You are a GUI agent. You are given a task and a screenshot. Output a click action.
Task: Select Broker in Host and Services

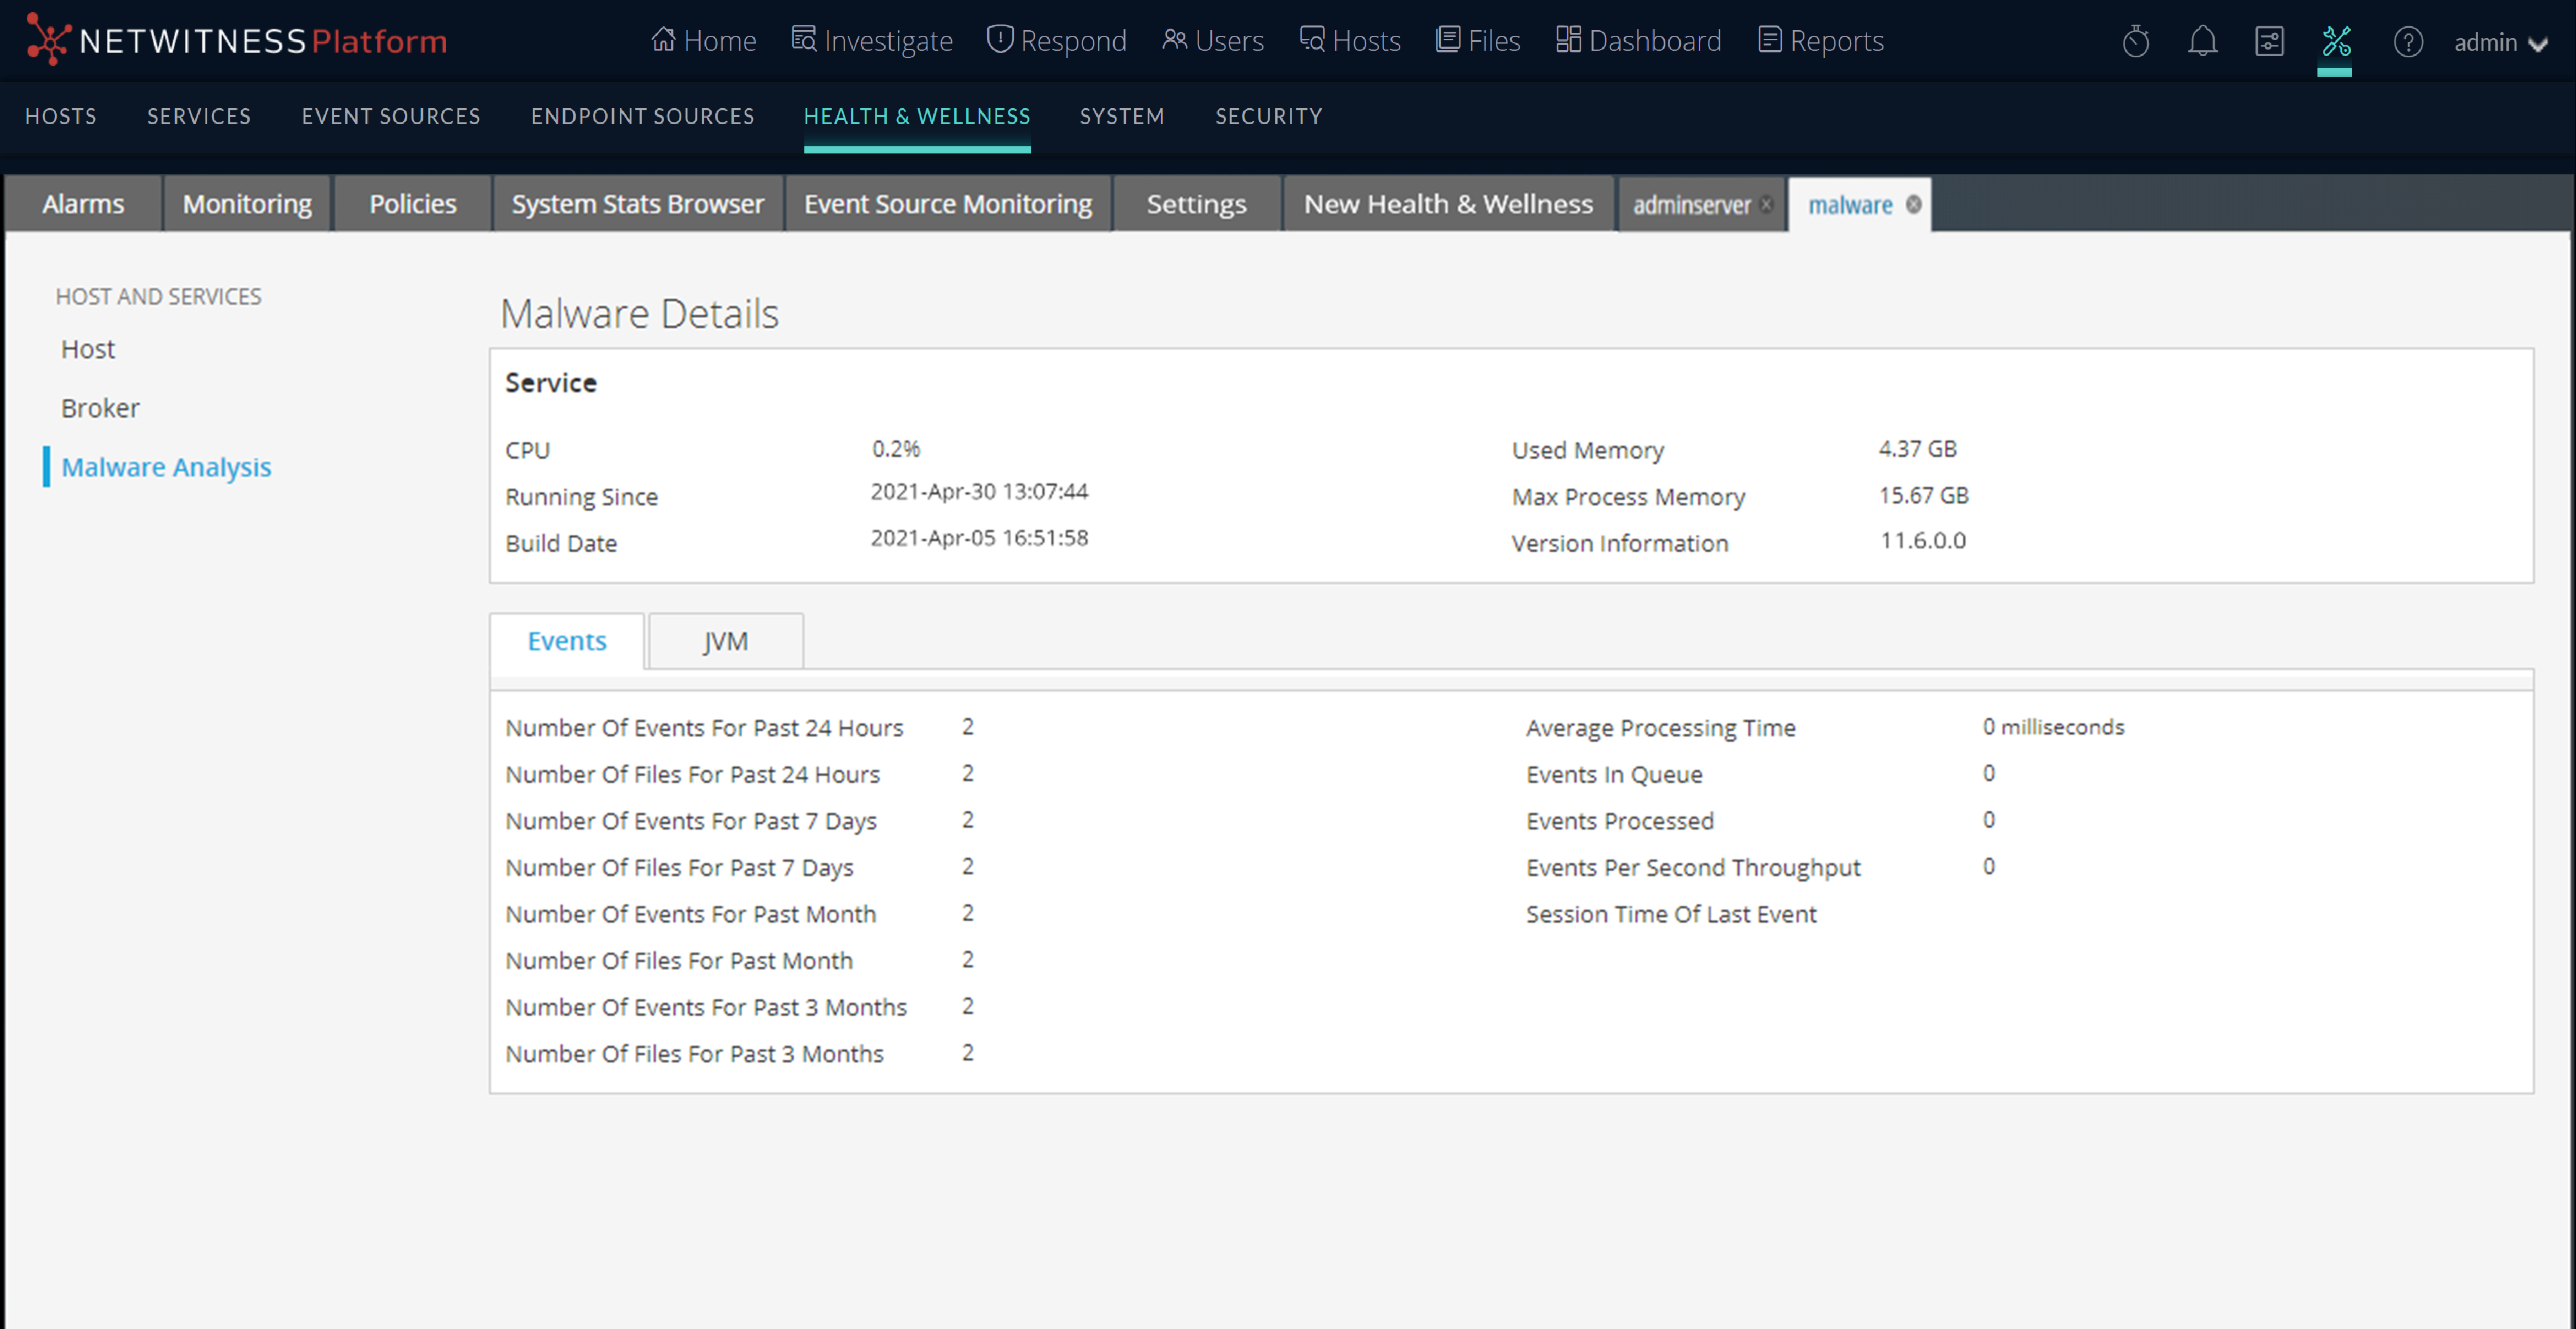click(x=100, y=408)
